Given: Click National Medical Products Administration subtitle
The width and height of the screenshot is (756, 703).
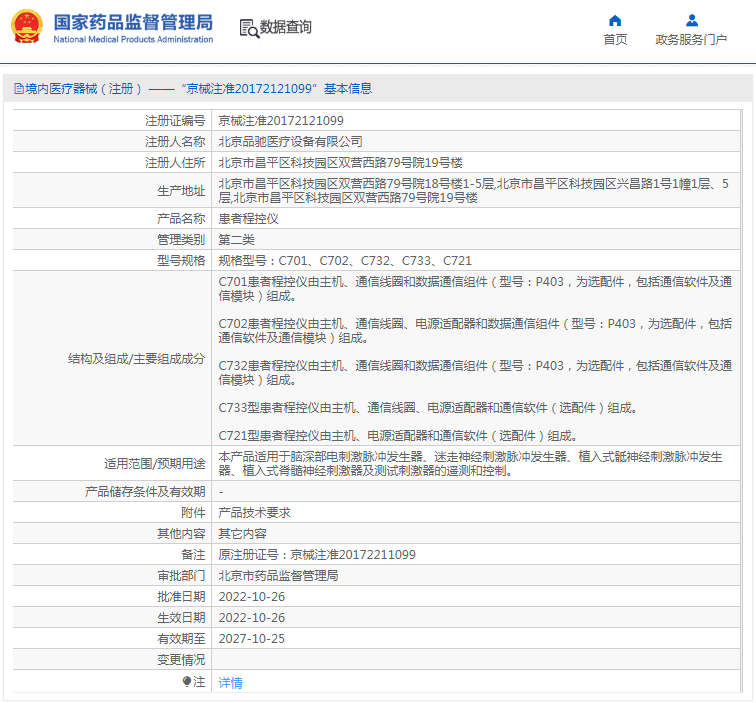Looking at the screenshot, I should click(133, 40).
